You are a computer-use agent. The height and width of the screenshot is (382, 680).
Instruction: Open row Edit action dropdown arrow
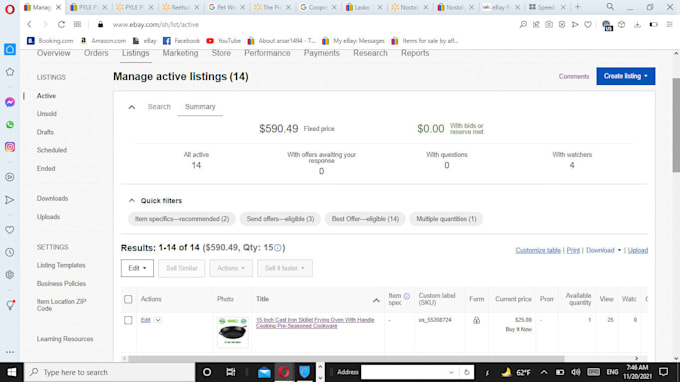click(158, 320)
